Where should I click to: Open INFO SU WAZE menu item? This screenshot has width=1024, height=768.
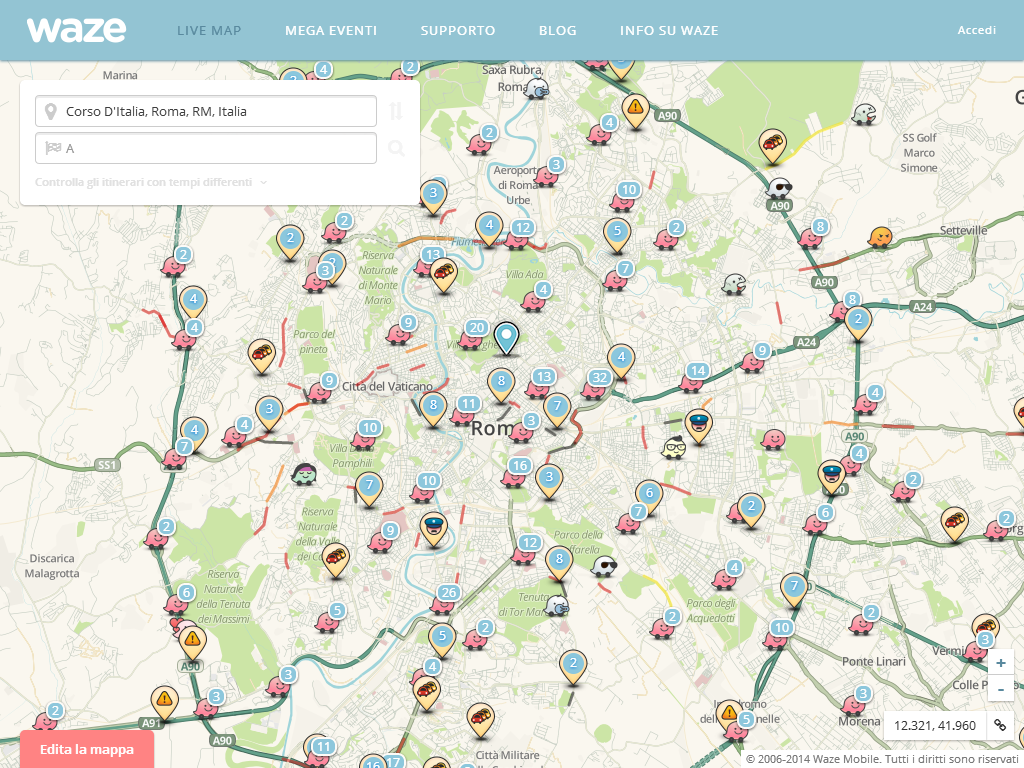[669, 31]
